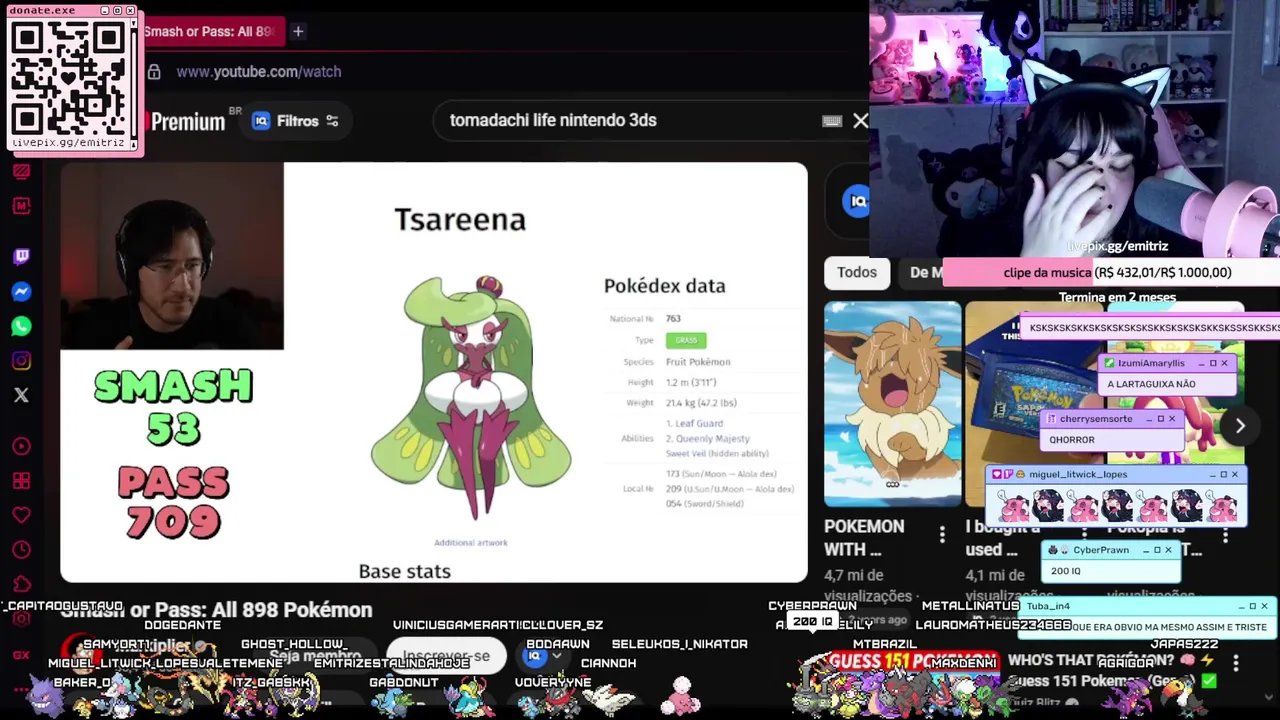Open the Smash or Pass: All 898 Pokémon title
The height and width of the screenshot is (720, 1280).
tap(216, 610)
